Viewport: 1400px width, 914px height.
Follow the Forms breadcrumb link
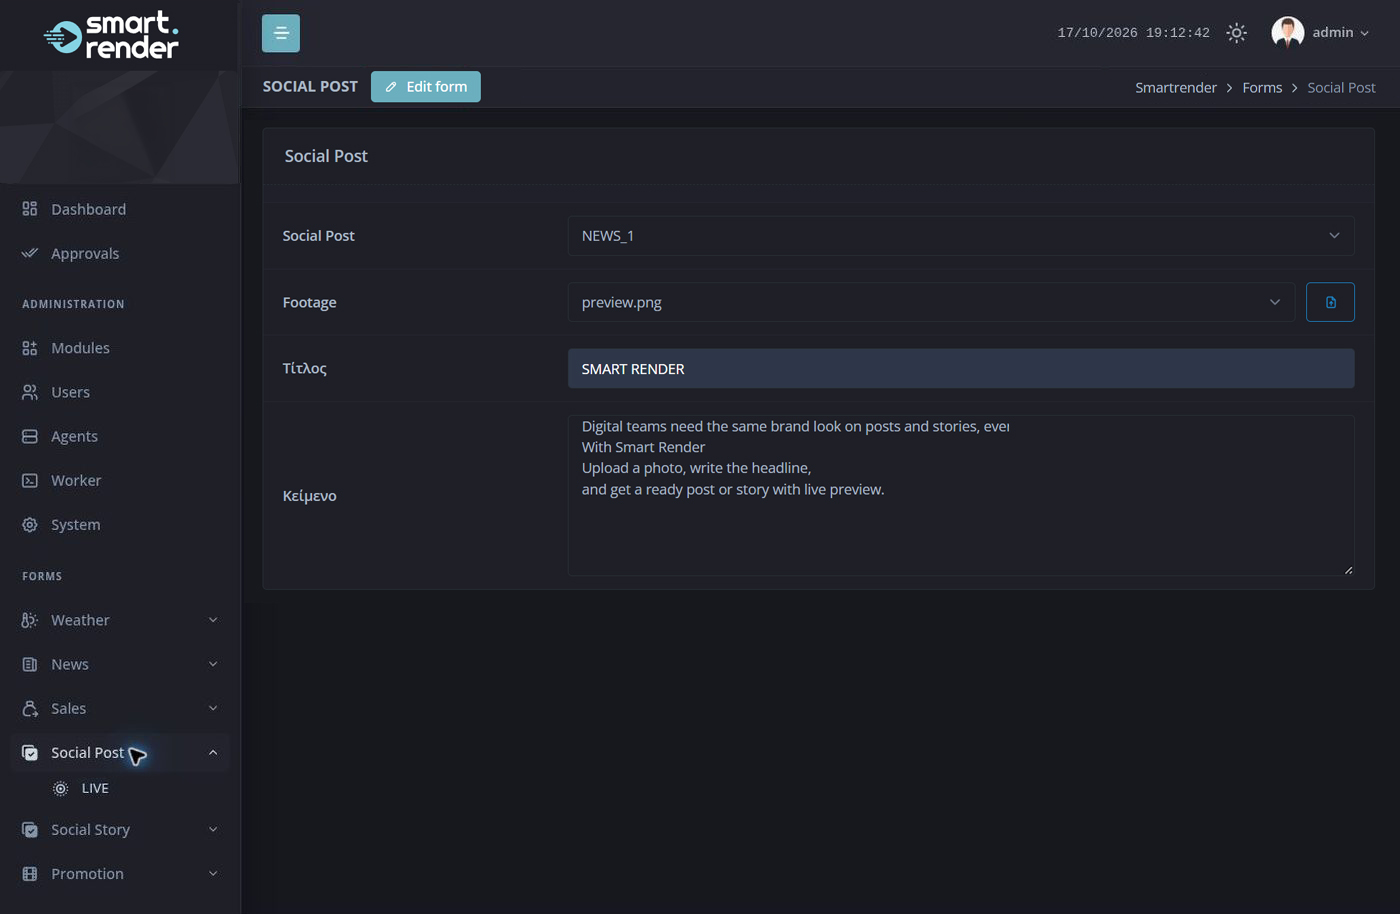point(1262,88)
